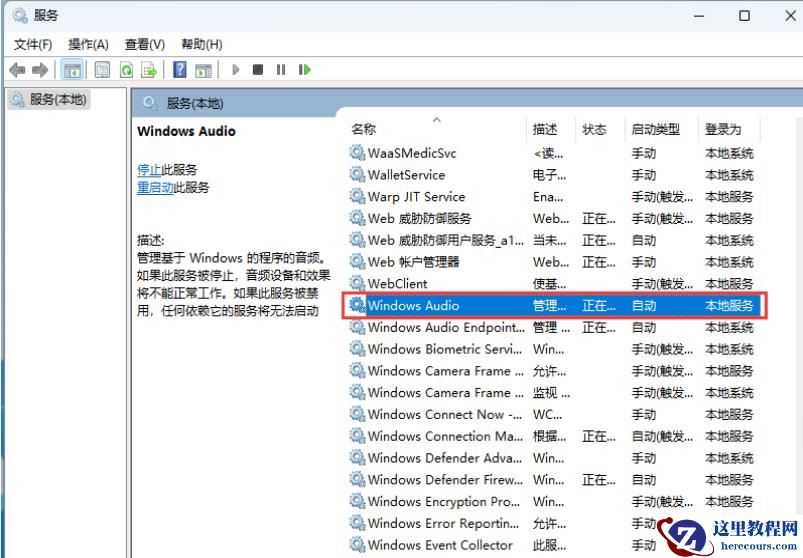Select Windows Camera Frame row described 允许
Image resolution: width=803 pixels, height=558 pixels.
pyautogui.click(x=446, y=371)
